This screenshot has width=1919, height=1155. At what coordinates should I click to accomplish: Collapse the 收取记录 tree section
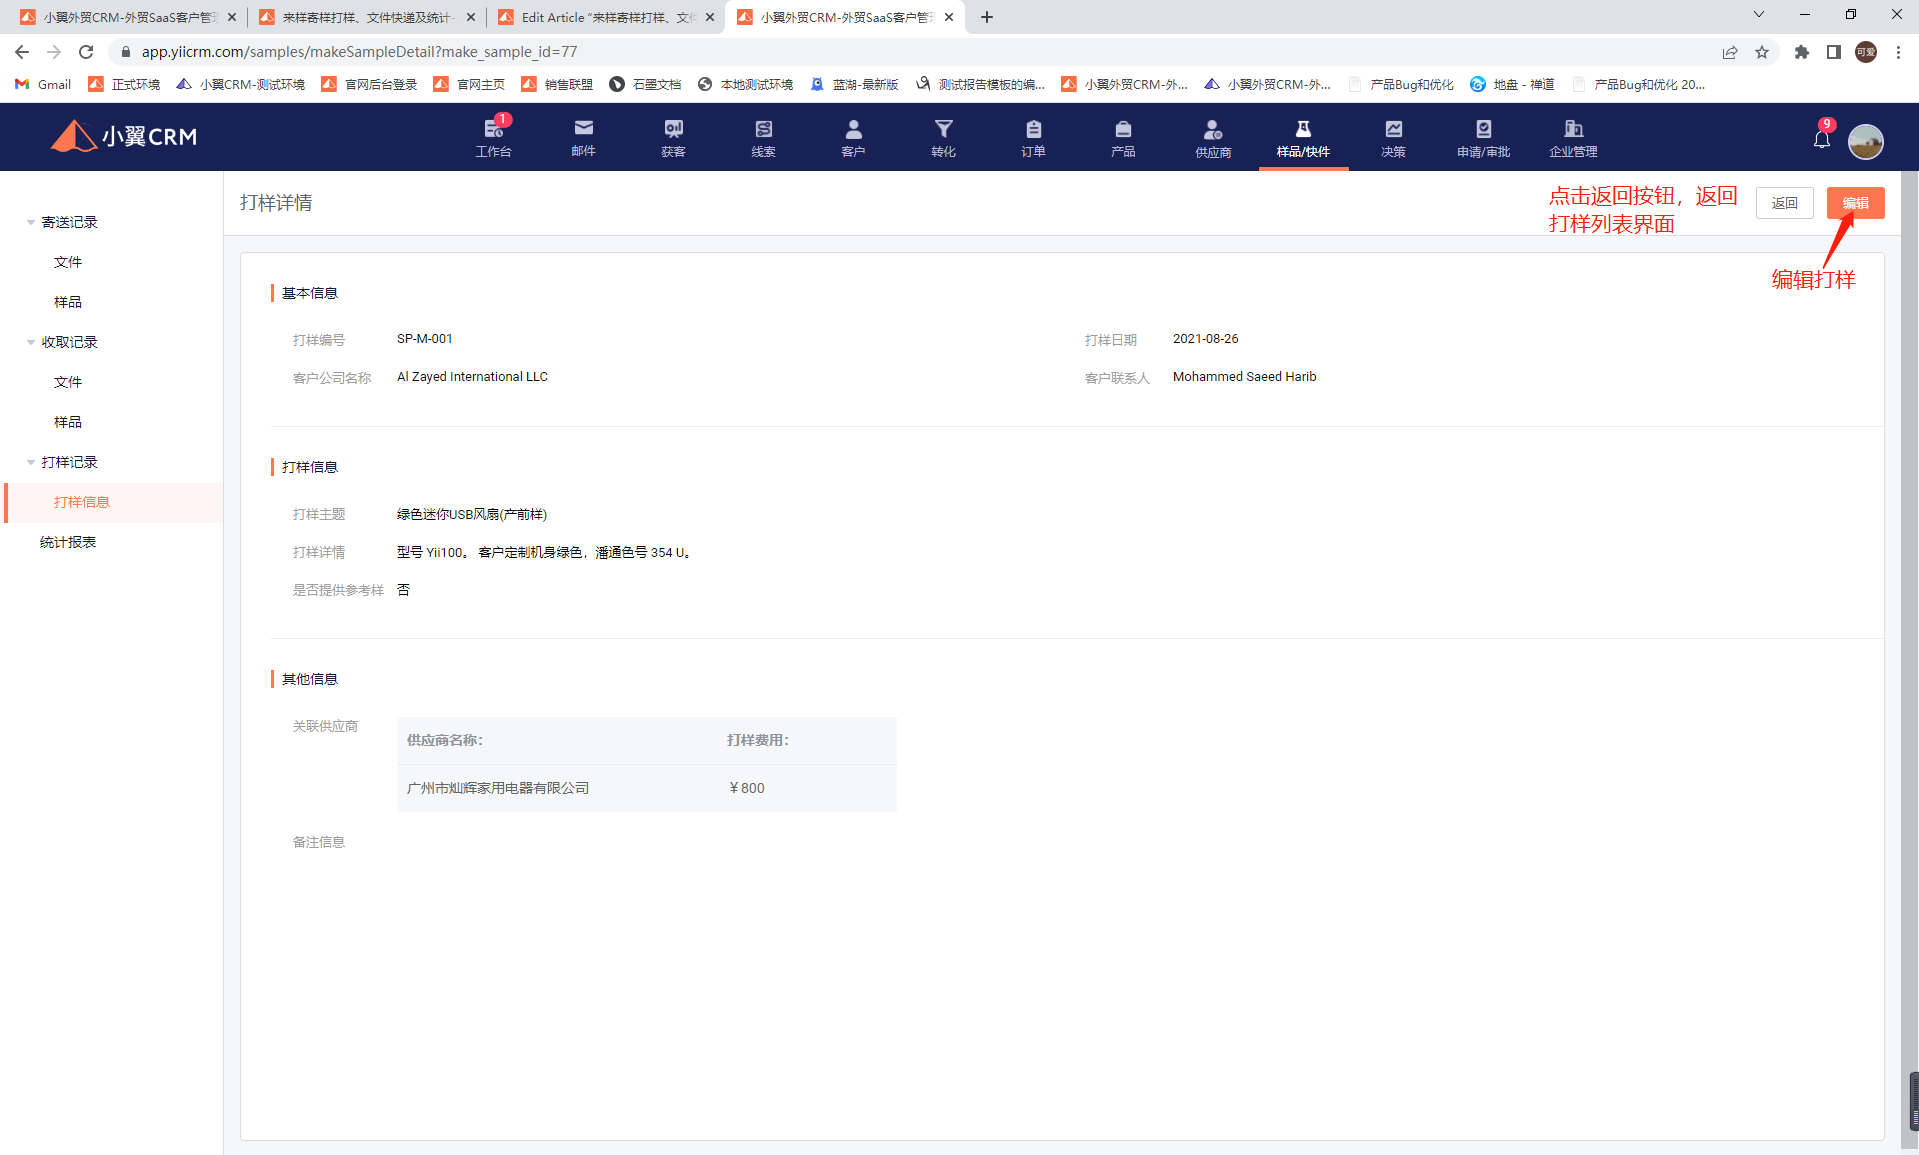31,342
